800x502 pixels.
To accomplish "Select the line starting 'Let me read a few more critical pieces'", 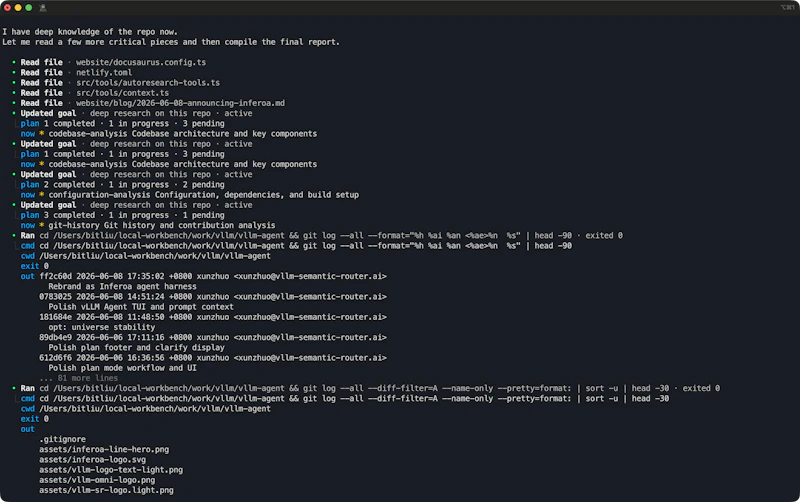I will pos(171,42).
